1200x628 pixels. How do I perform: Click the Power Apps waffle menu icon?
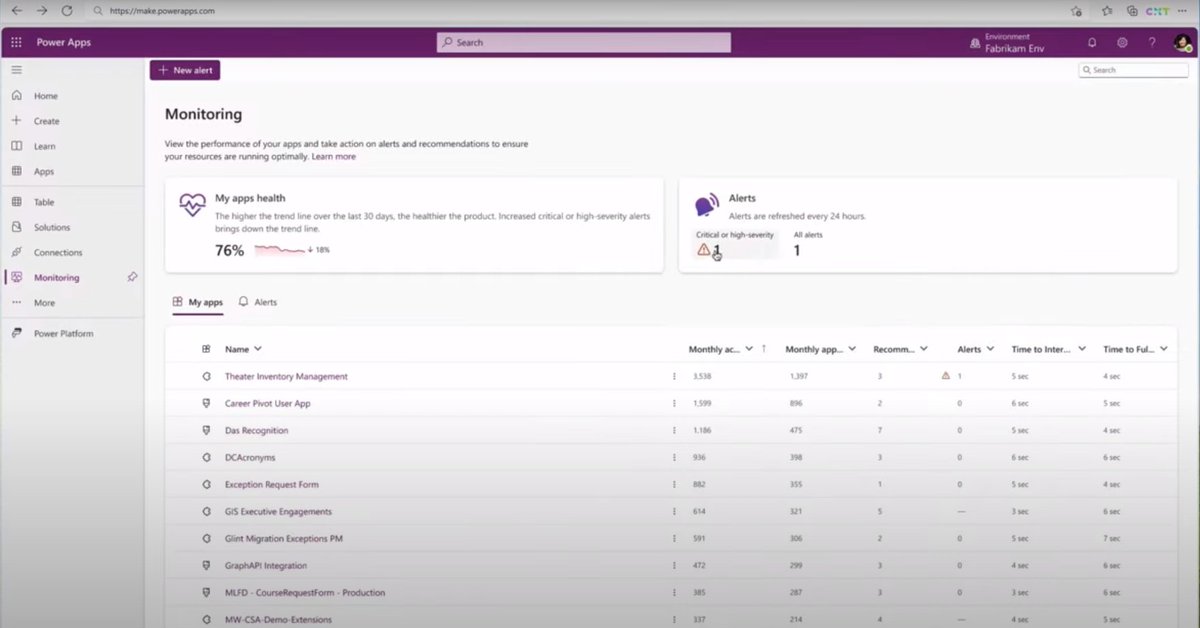click(x=16, y=42)
